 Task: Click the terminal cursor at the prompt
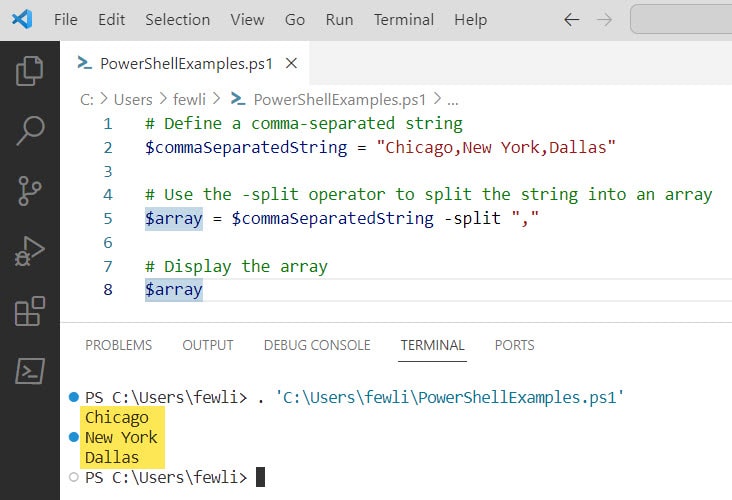click(x=260, y=478)
